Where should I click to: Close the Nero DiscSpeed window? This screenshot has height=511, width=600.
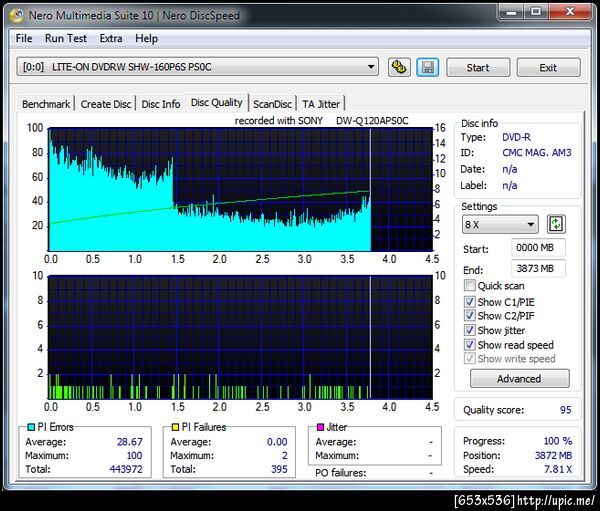click(x=570, y=12)
